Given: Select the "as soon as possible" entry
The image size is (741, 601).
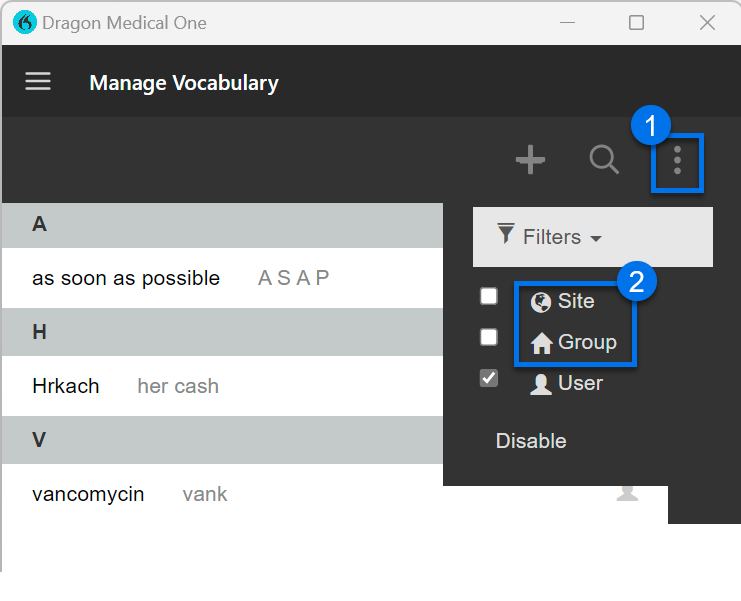Looking at the screenshot, I should coord(126,278).
